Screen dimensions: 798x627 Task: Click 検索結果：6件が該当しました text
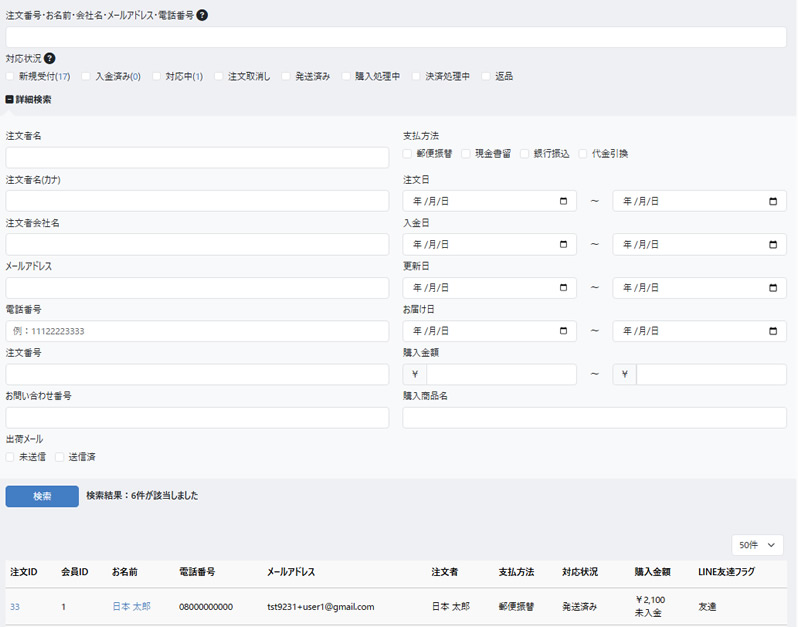[142, 496]
